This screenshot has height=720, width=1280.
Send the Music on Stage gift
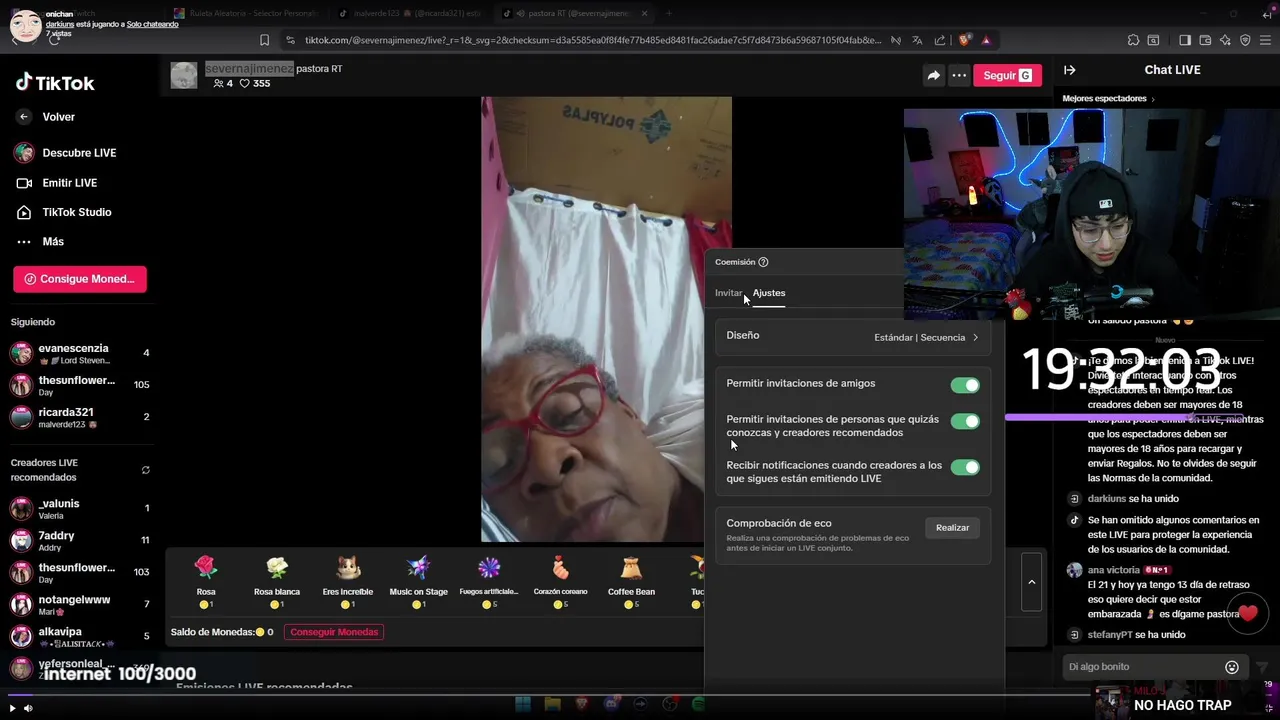click(x=418, y=581)
